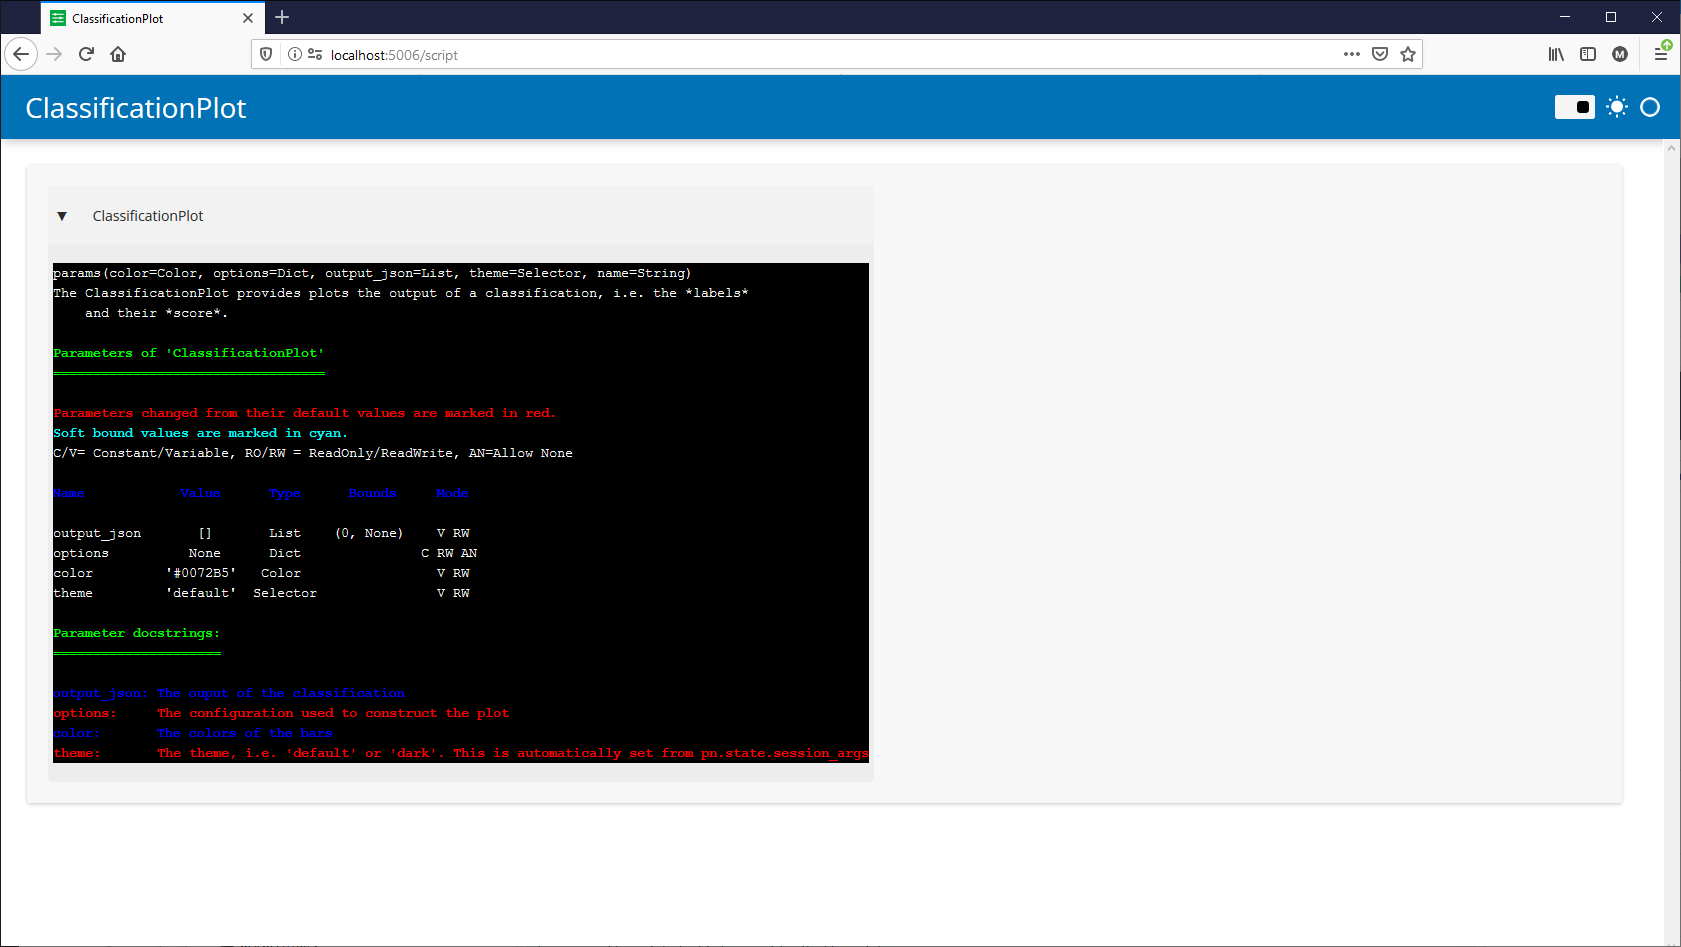
Task: Open the Firefox hamburger menu with update badge
Action: tap(1662, 54)
